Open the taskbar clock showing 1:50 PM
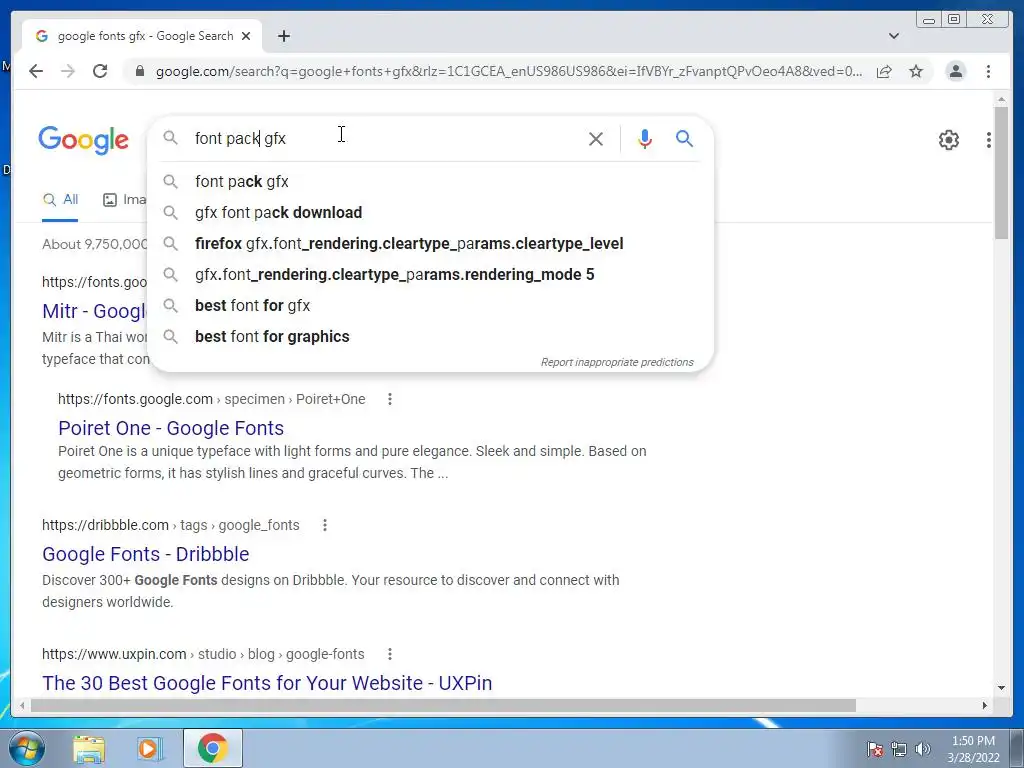Image resolution: width=1024 pixels, height=768 pixels. coord(973,749)
